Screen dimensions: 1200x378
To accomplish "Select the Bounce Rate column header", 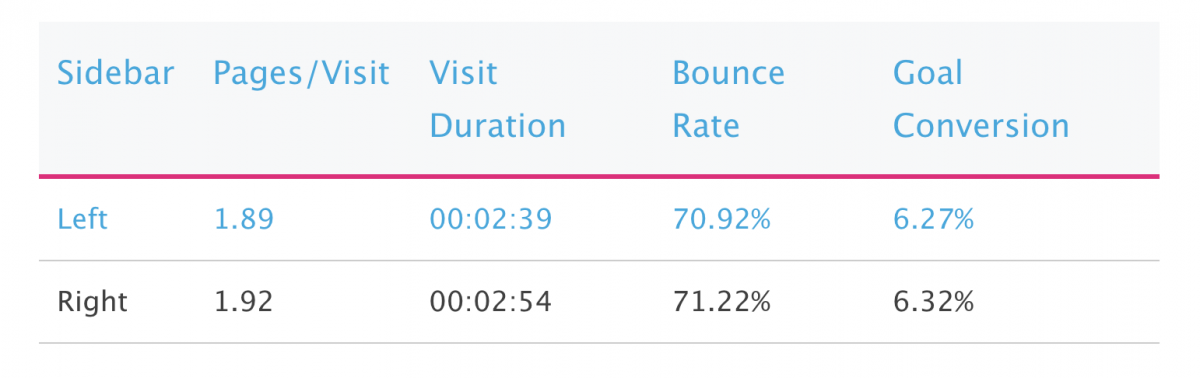I will click(x=728, y=99).
